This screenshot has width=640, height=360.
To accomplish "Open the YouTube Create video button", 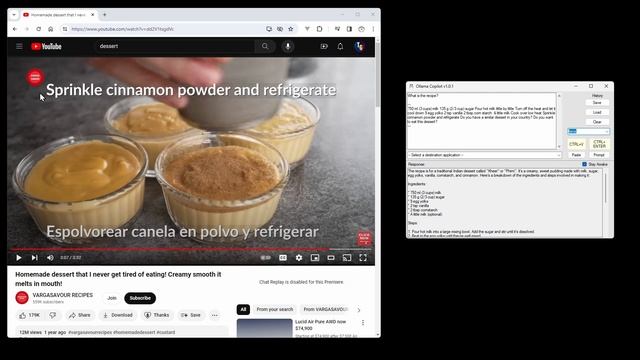I will (x=324, y=46).
